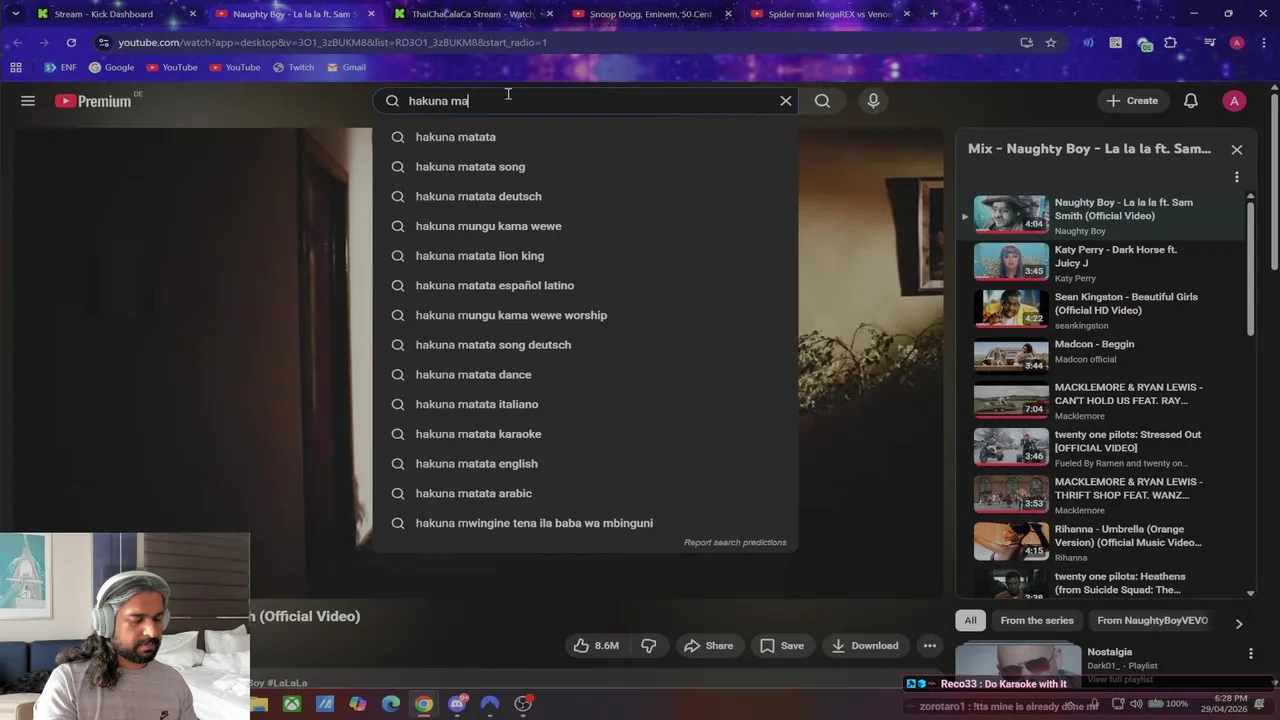
Task: Save video to a playlist
Action: [781, 646]
